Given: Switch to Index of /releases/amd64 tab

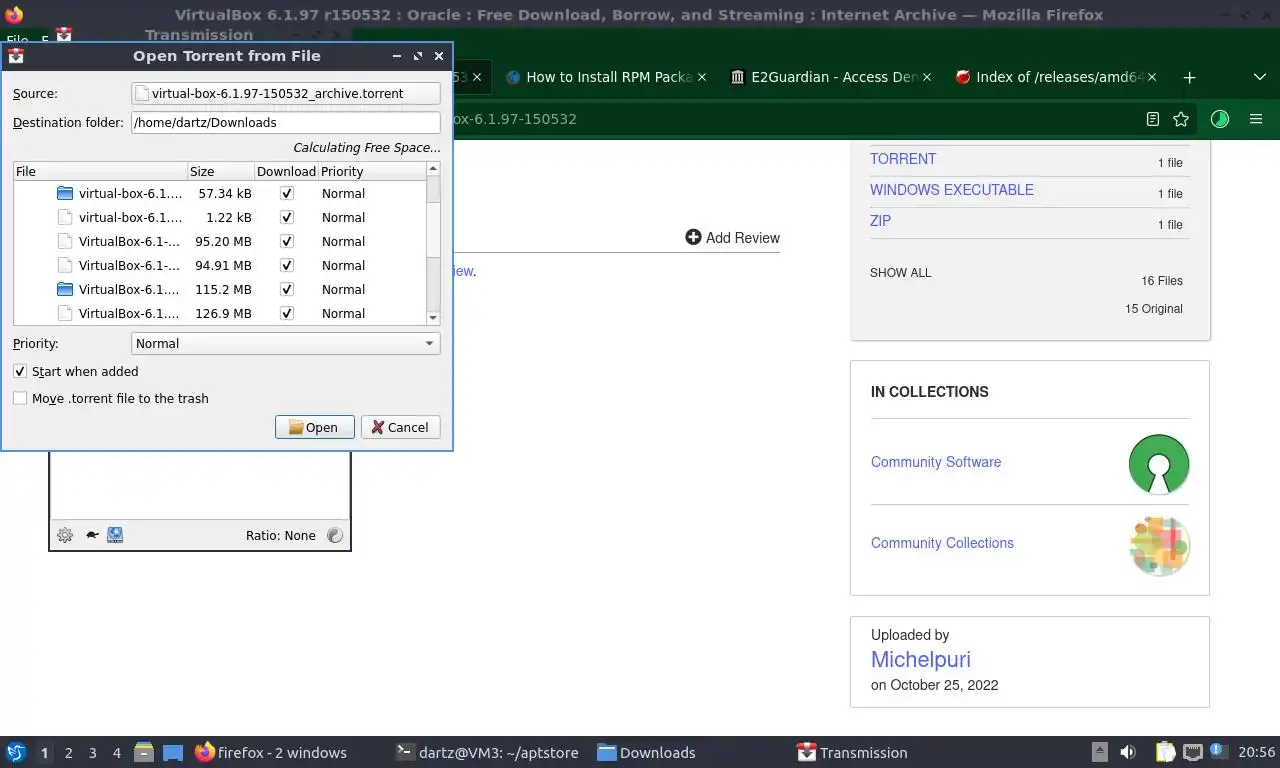Looking at the screenshot, I should click(x=1057, y=77).
